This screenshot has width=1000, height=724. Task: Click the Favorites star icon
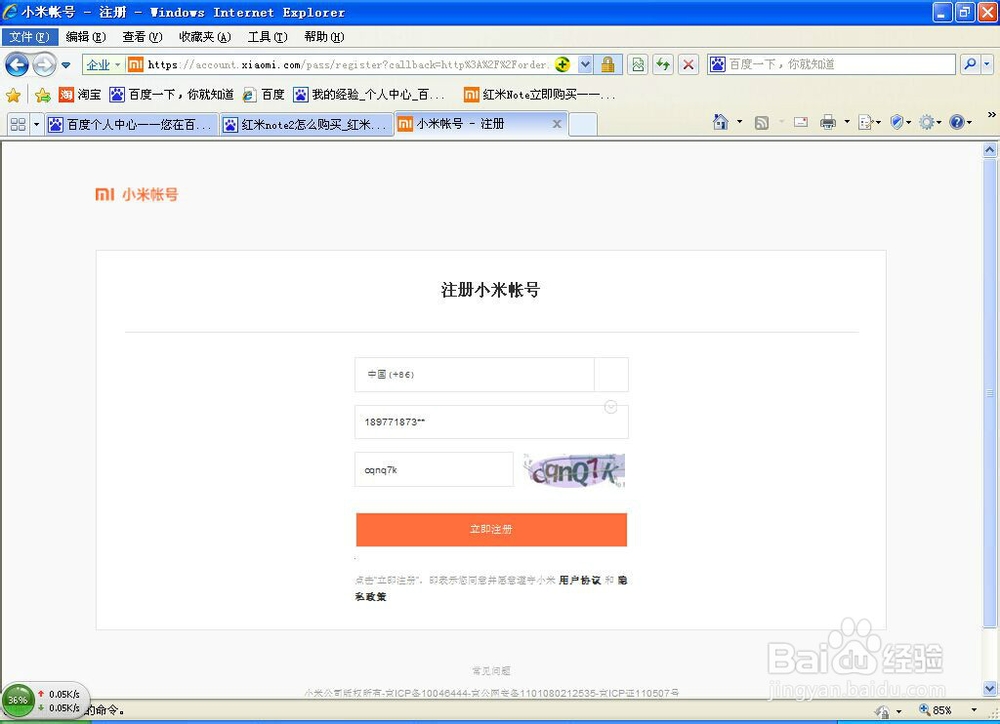tap(13, 95)
